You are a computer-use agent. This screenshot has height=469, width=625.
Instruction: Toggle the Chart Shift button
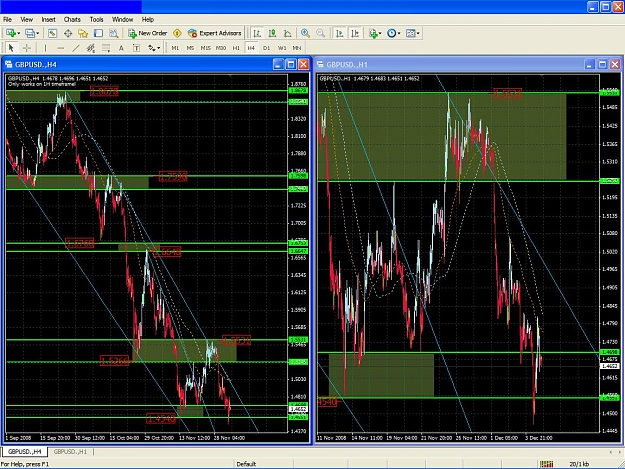pos(355,33)
